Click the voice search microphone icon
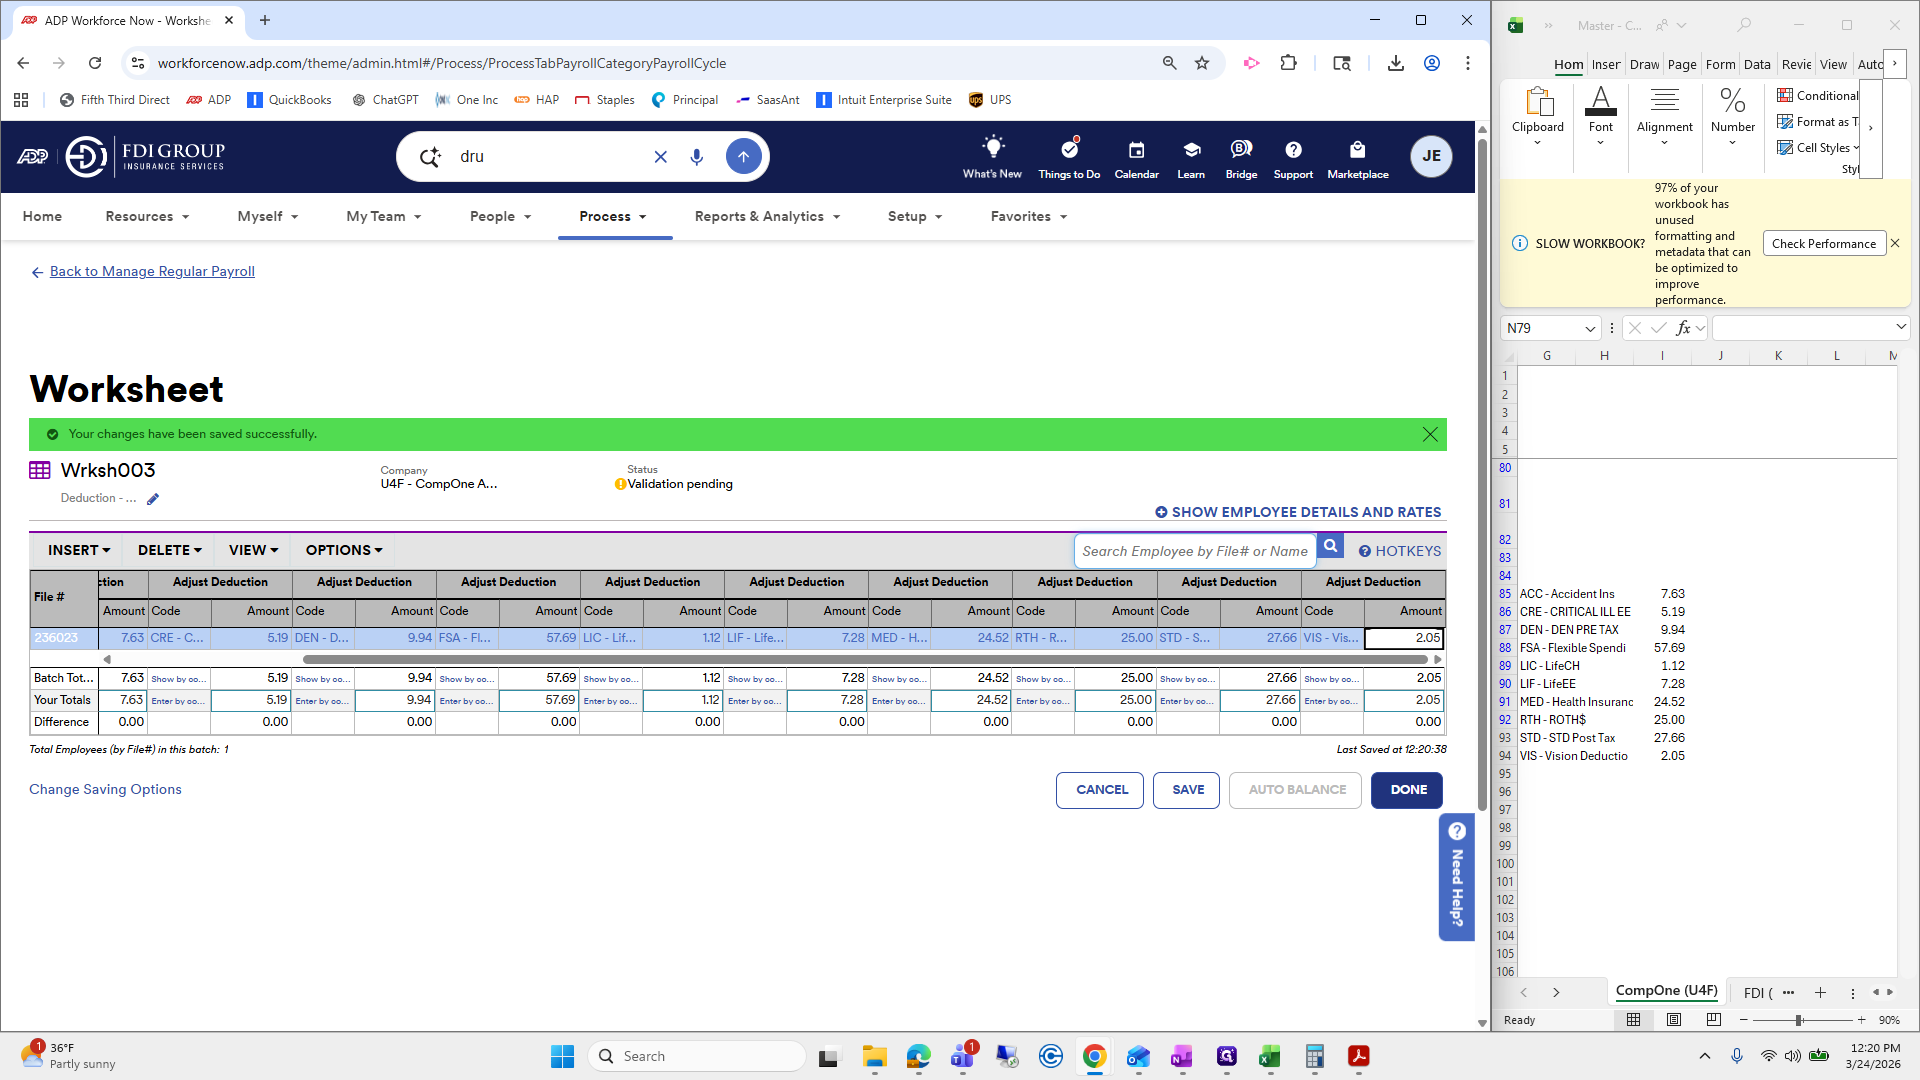 pos(697,157)
